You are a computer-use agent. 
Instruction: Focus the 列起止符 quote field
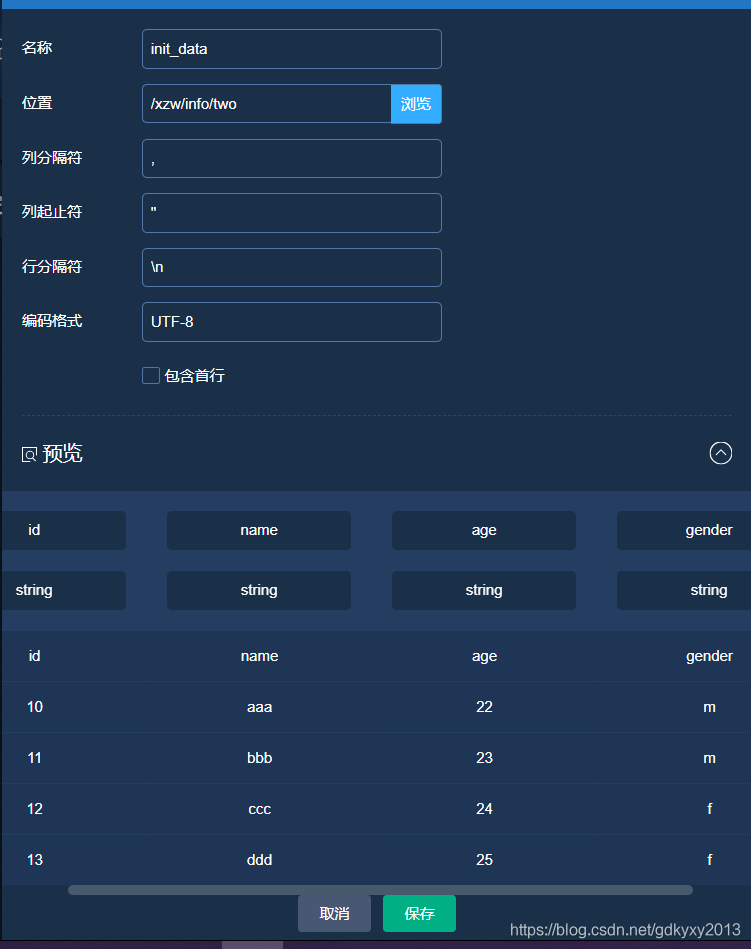point(292,213)
